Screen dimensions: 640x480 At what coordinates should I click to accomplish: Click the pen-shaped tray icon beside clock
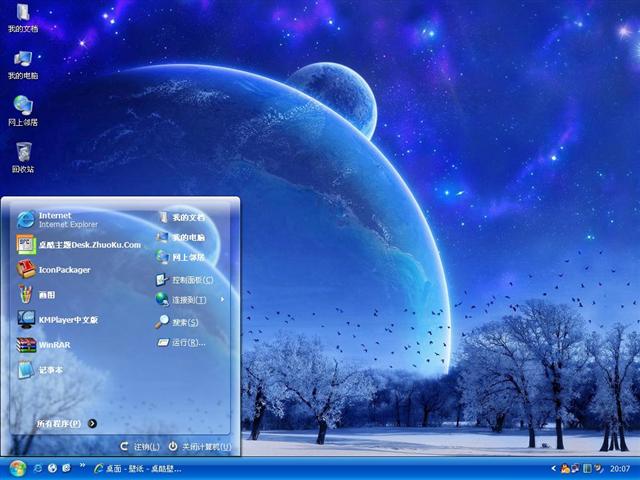click(x=598, y=469)
